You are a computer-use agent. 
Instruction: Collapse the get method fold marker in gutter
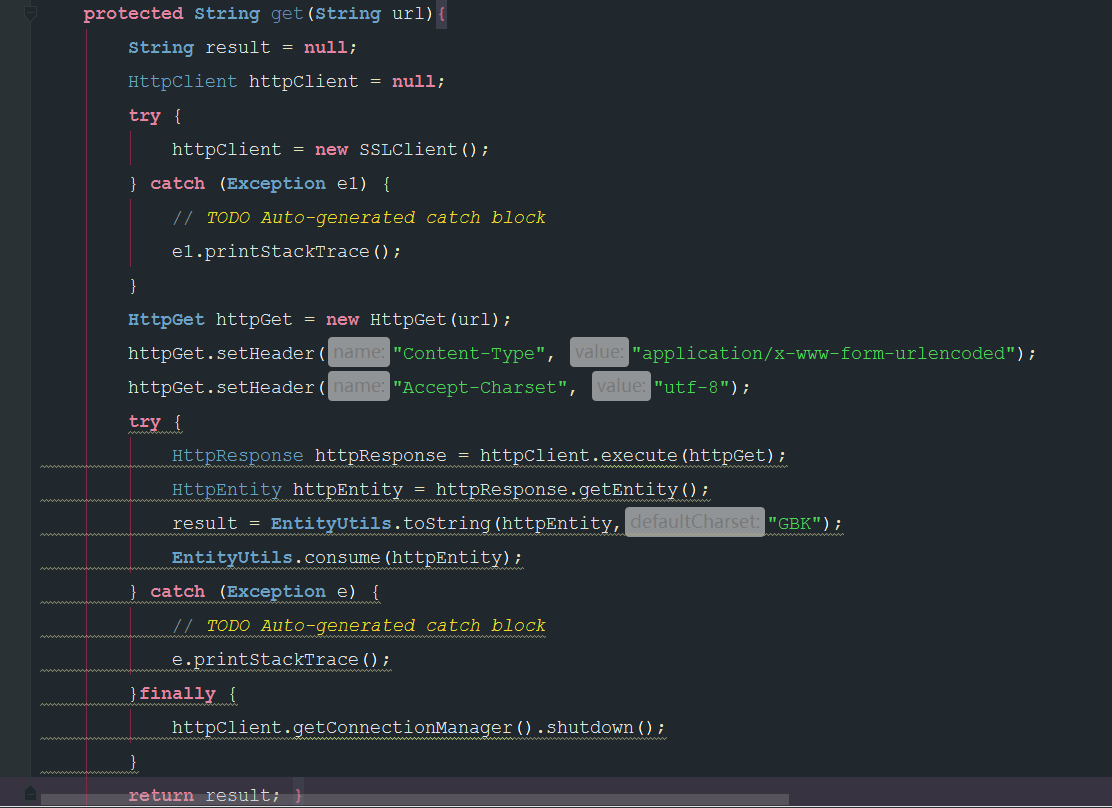(30, 13)
